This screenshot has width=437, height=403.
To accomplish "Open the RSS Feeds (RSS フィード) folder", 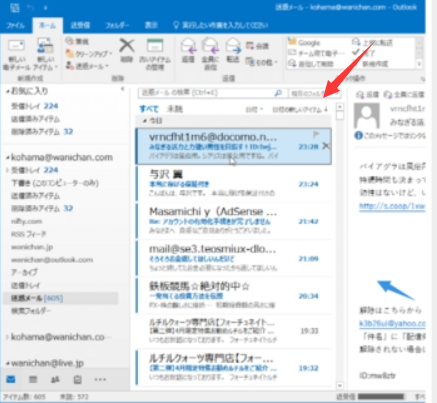I will (x=29, y=234).
